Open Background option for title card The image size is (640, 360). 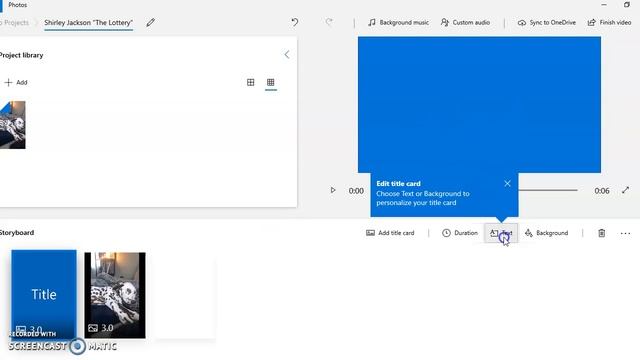(x=547, y=233)
